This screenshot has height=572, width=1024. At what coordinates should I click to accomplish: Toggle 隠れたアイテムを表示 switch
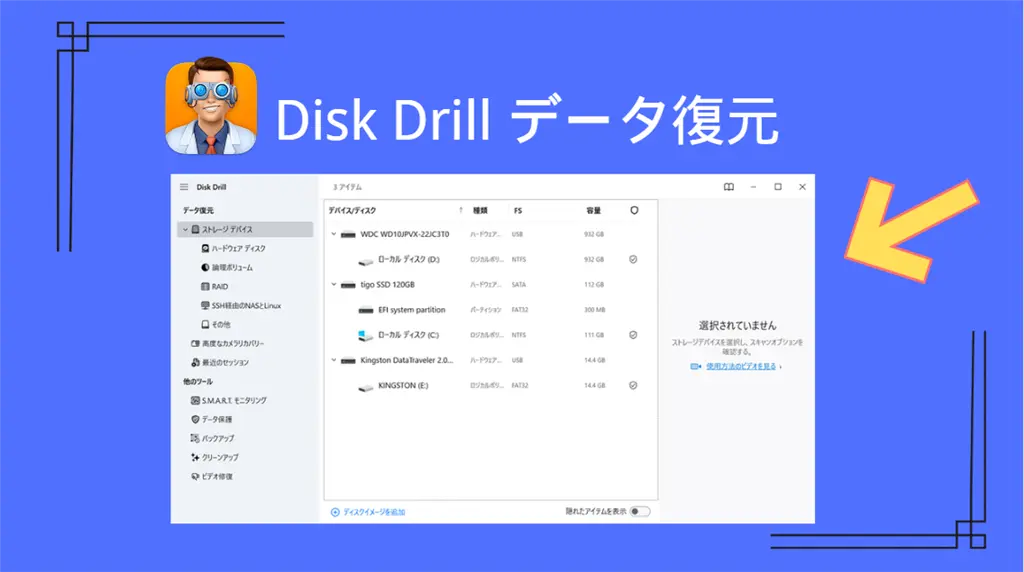640,511
